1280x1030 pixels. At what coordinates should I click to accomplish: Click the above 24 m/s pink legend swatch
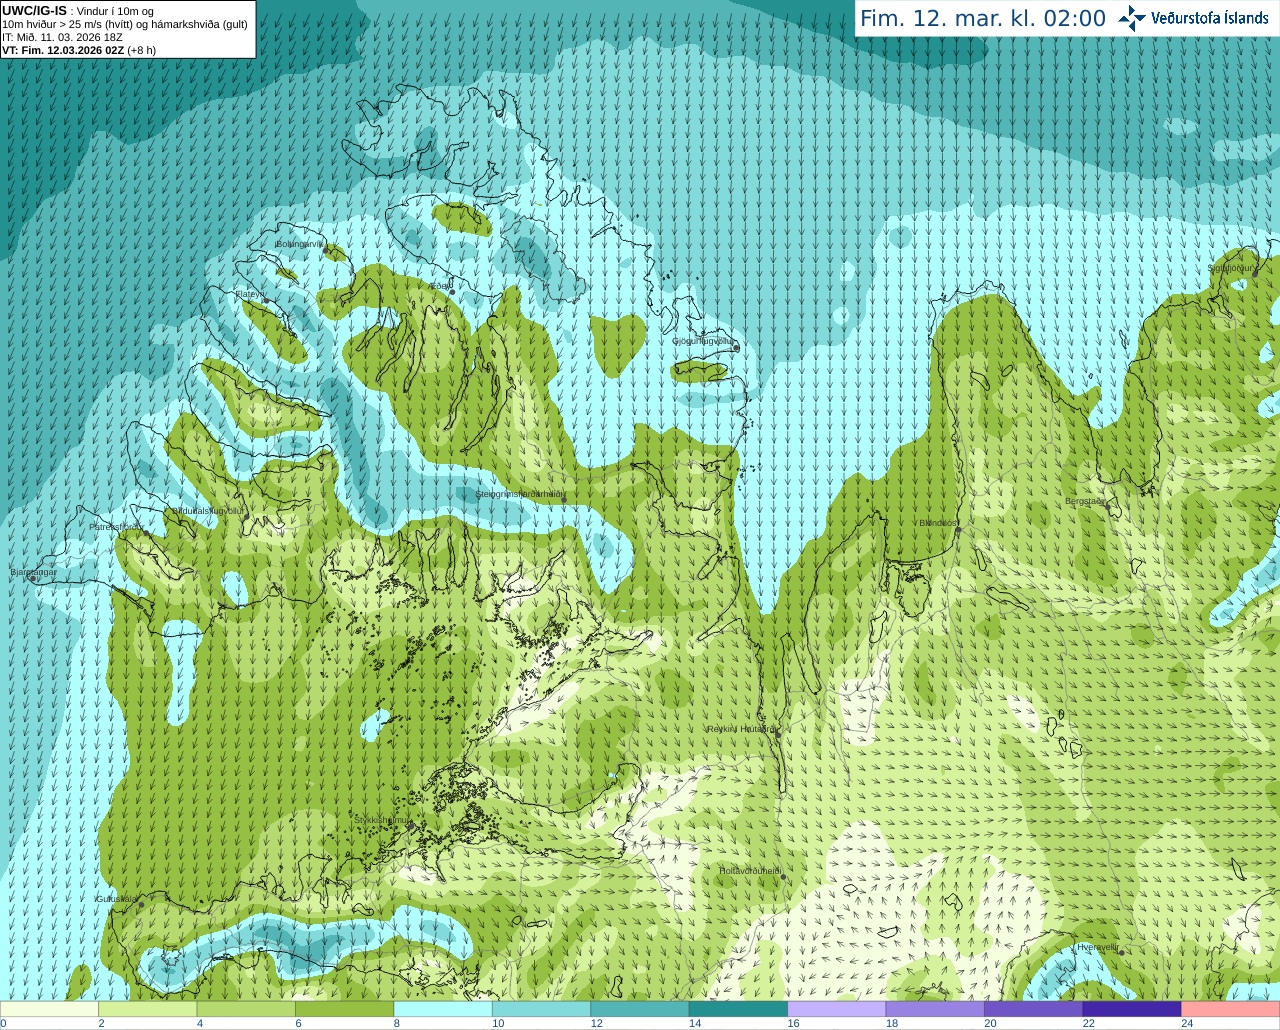click(1230, 1008)
